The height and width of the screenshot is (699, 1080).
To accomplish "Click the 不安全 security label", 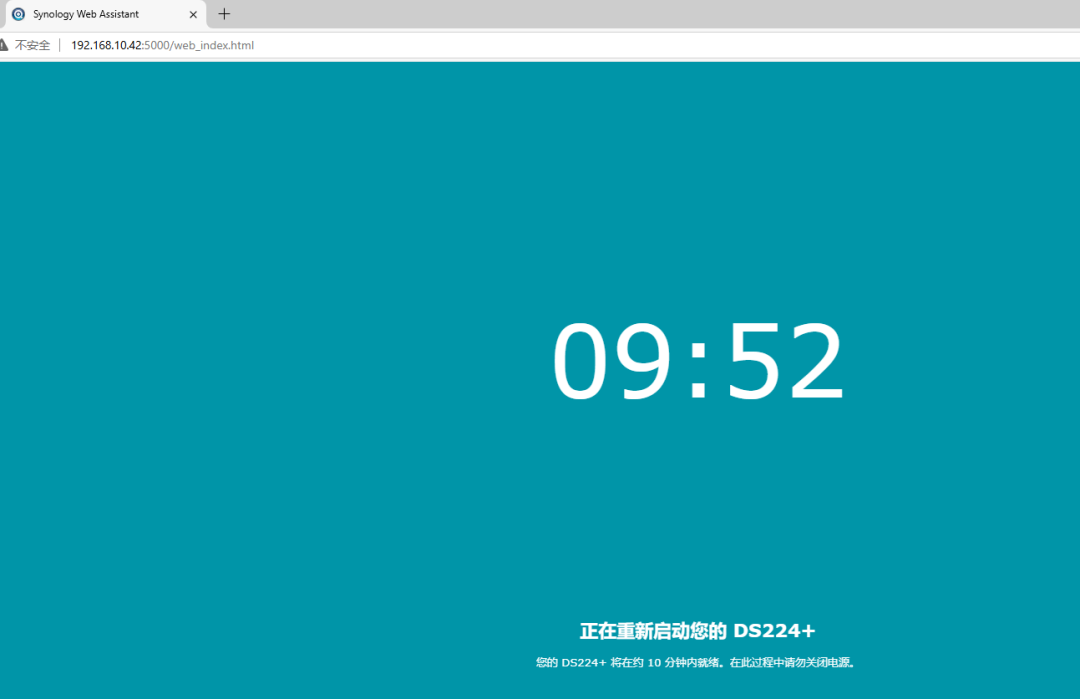I will (32, 45).
